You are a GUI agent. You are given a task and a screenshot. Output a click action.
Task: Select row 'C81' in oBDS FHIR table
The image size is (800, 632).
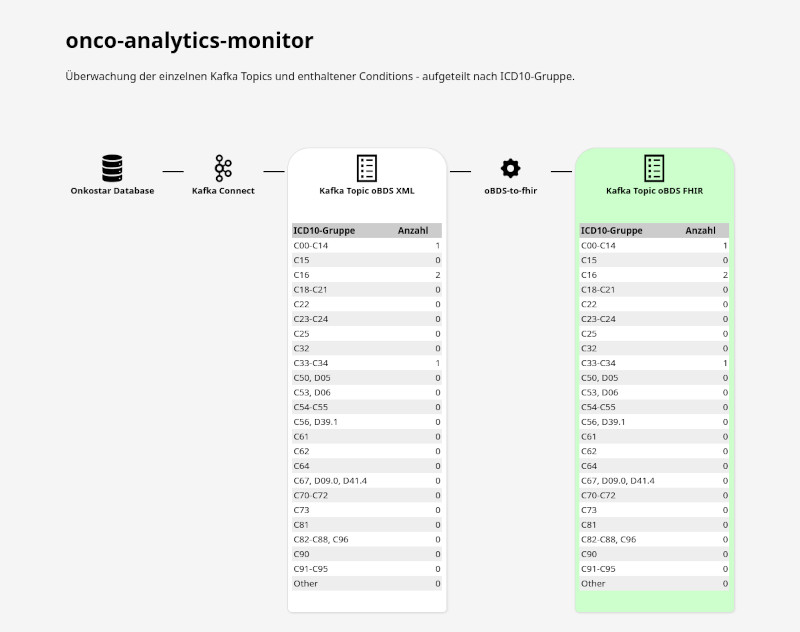[654, 525]
